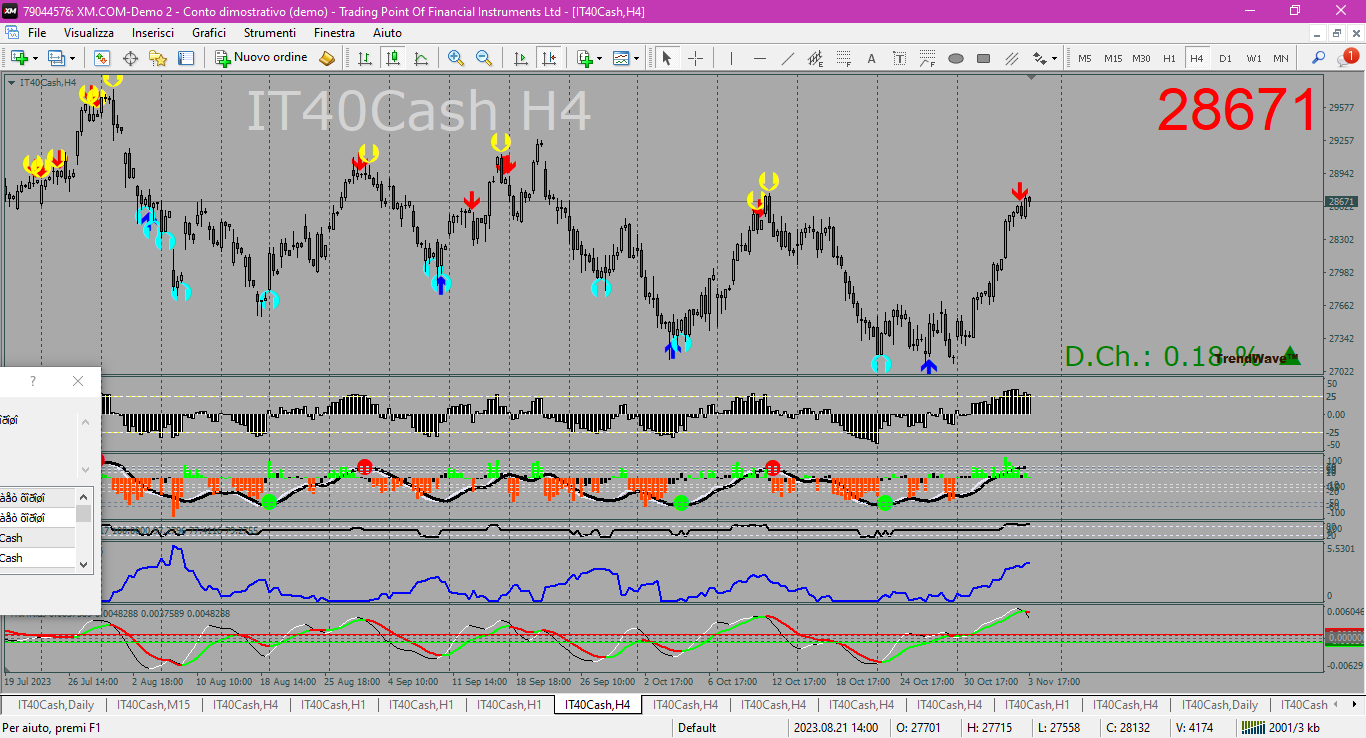Insert text with the A tool
1366x738 pixels.
[872, 58]
